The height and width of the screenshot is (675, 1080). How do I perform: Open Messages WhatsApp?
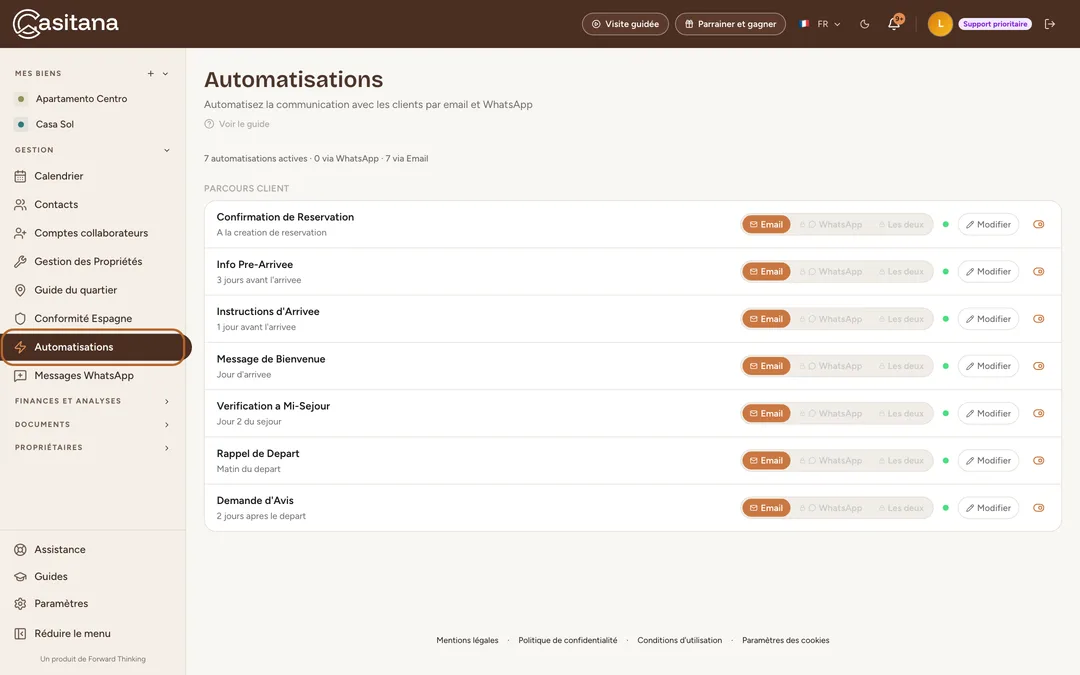(x=93, y=375)
